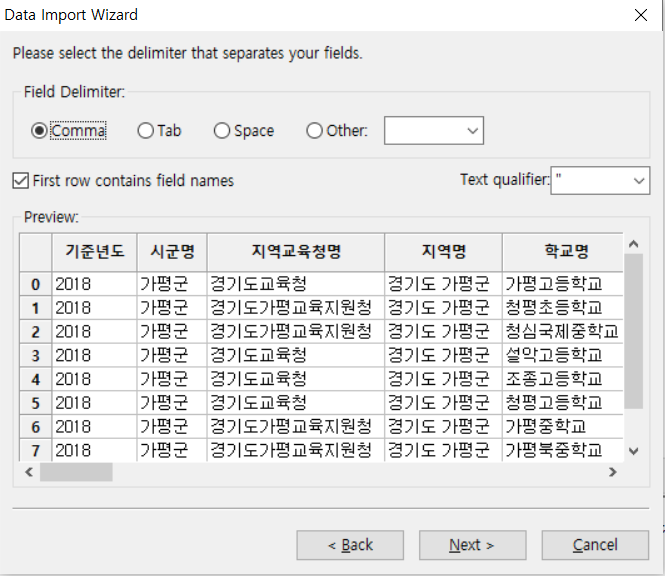The image size is (665, 576).
Task: Click row header 1 in preview
Action: (x=36, y=308)
